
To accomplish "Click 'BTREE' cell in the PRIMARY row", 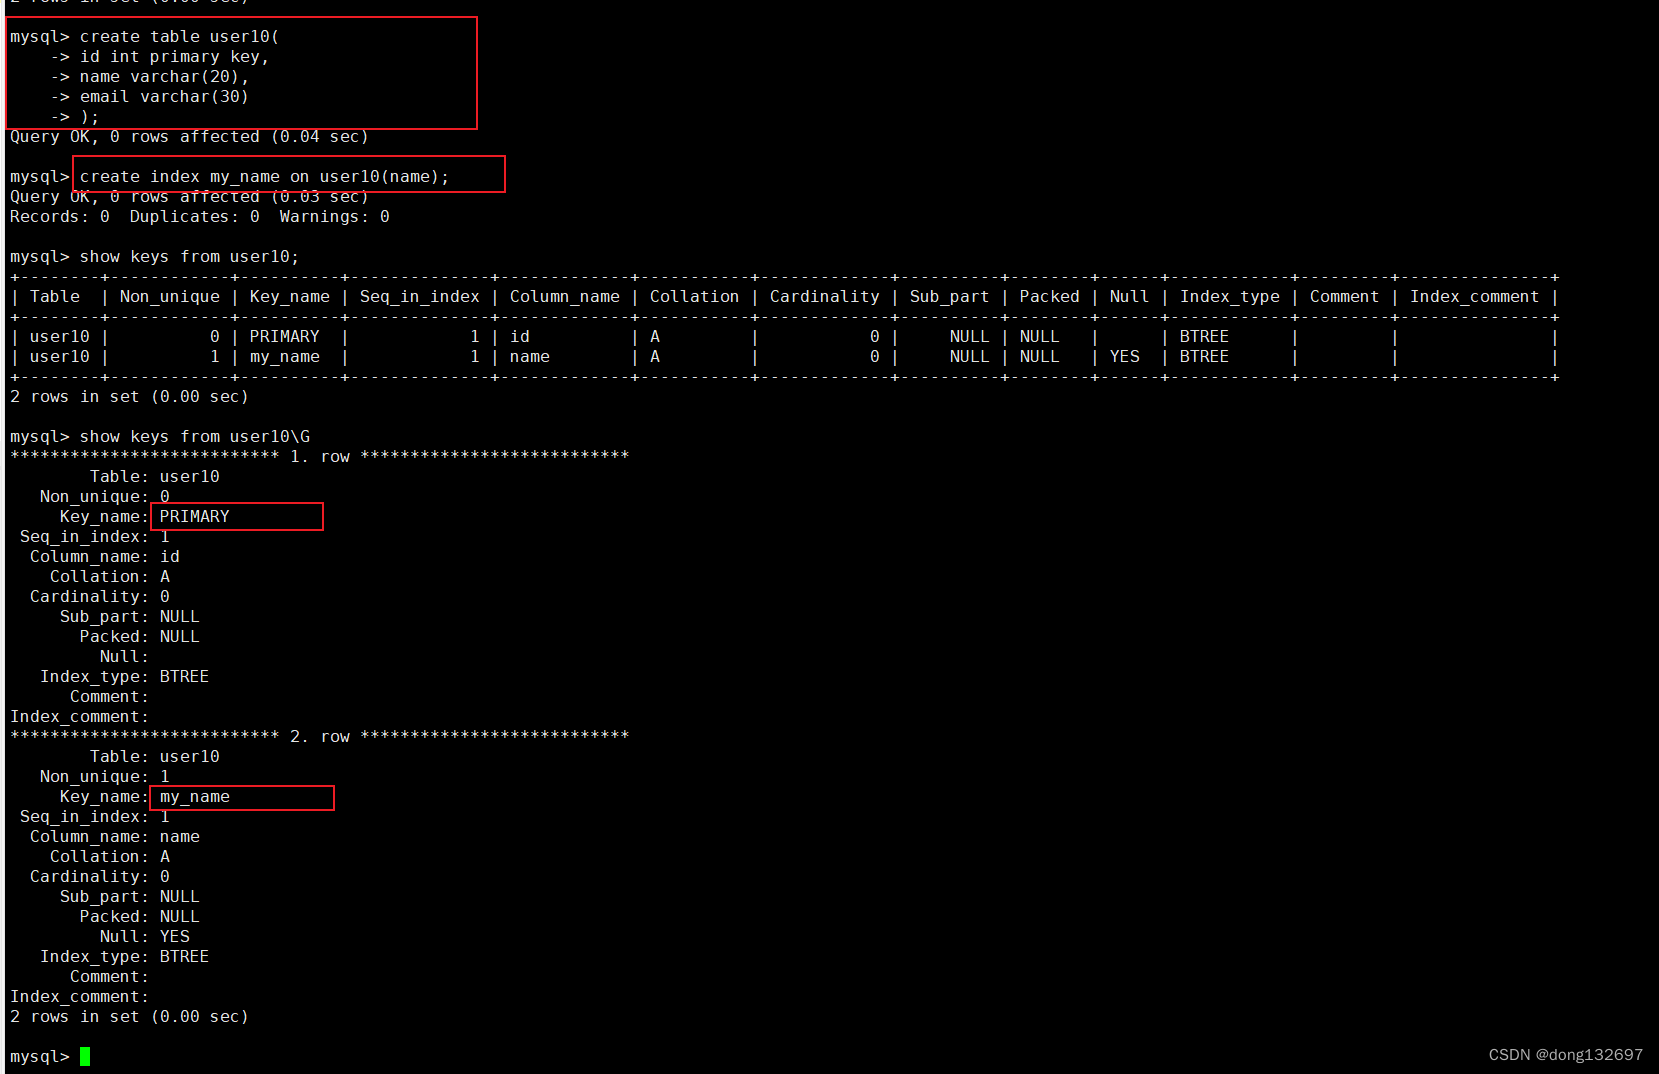I will click(x=1205, y=337).
